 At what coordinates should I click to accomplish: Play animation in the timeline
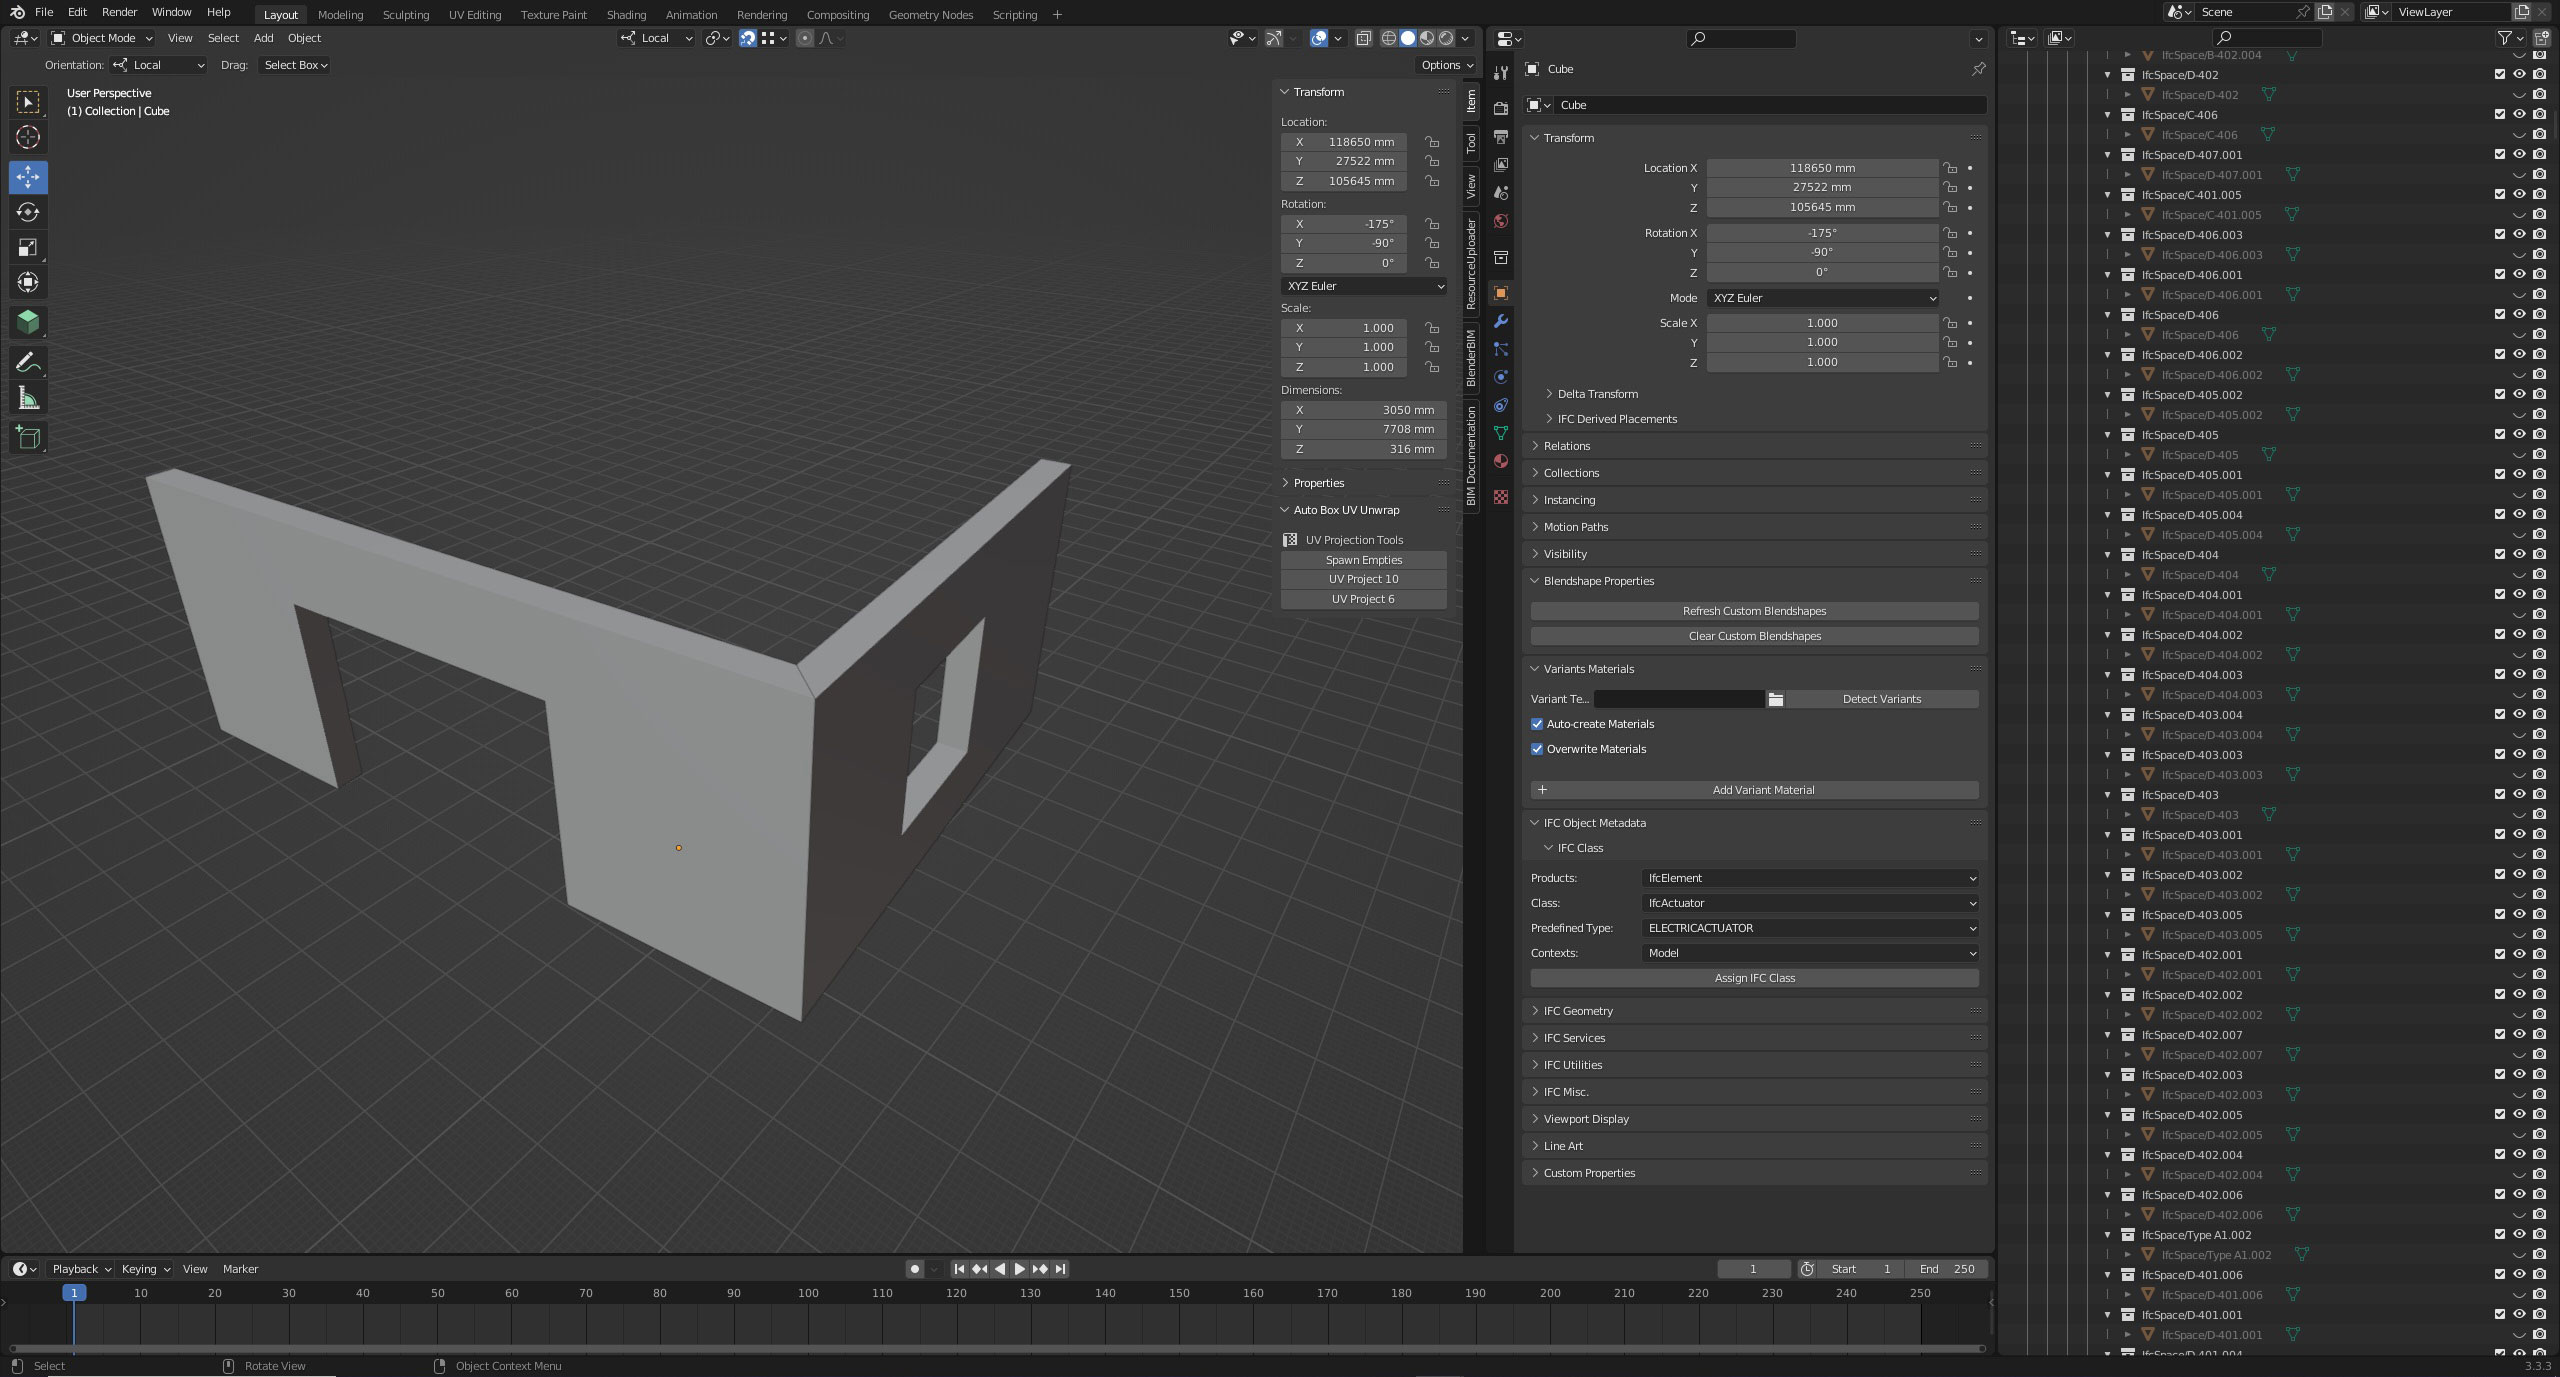1019,1269
